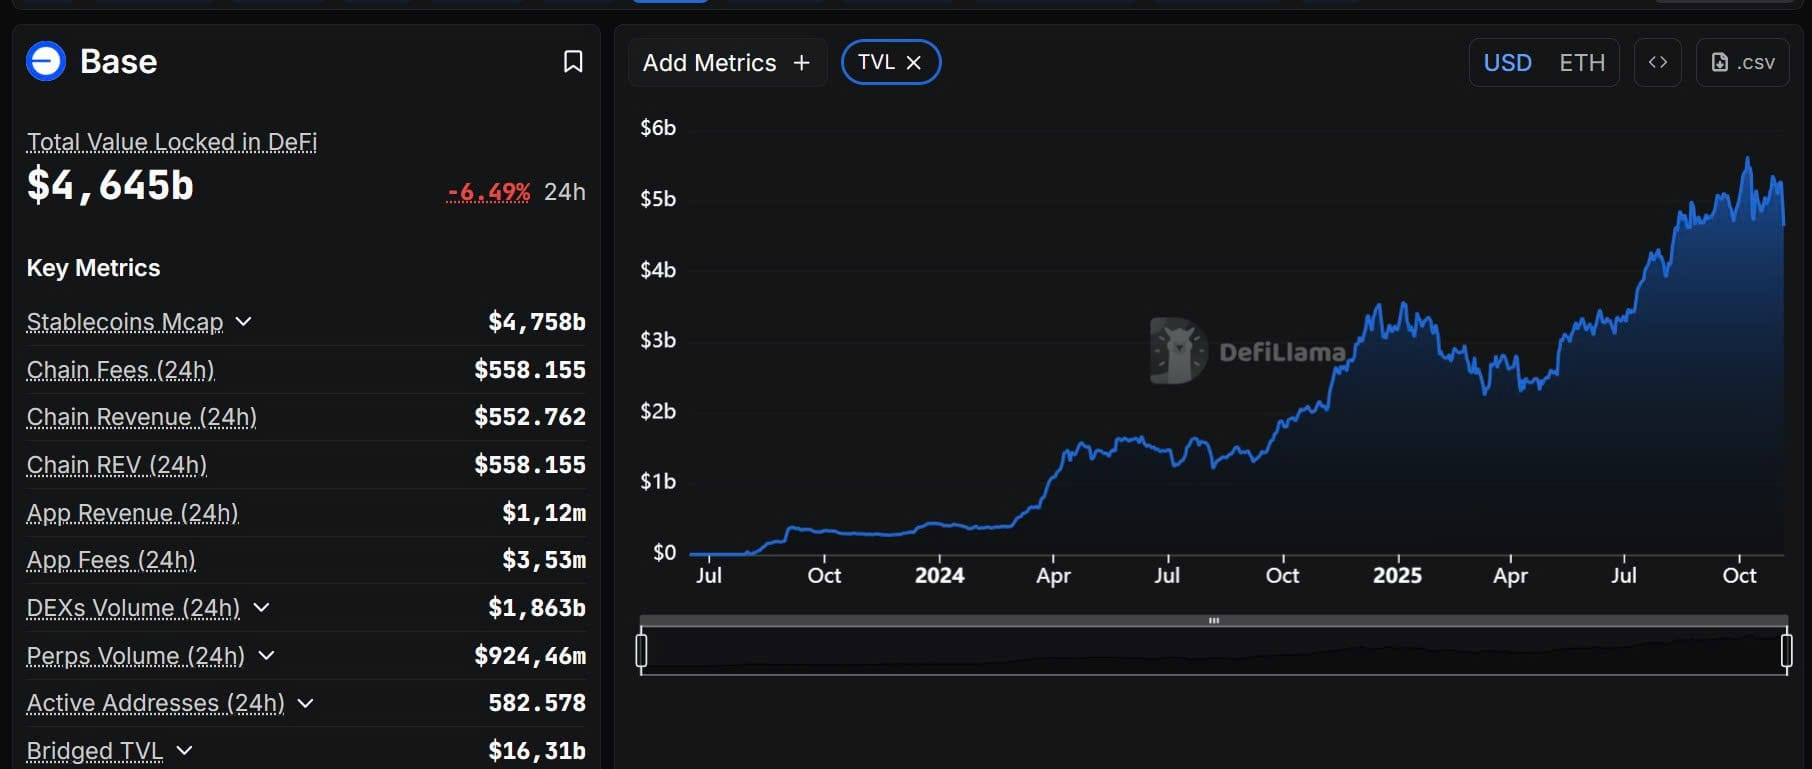Click the $552.762 Chain Revenue value

click(x=530, y=417)
